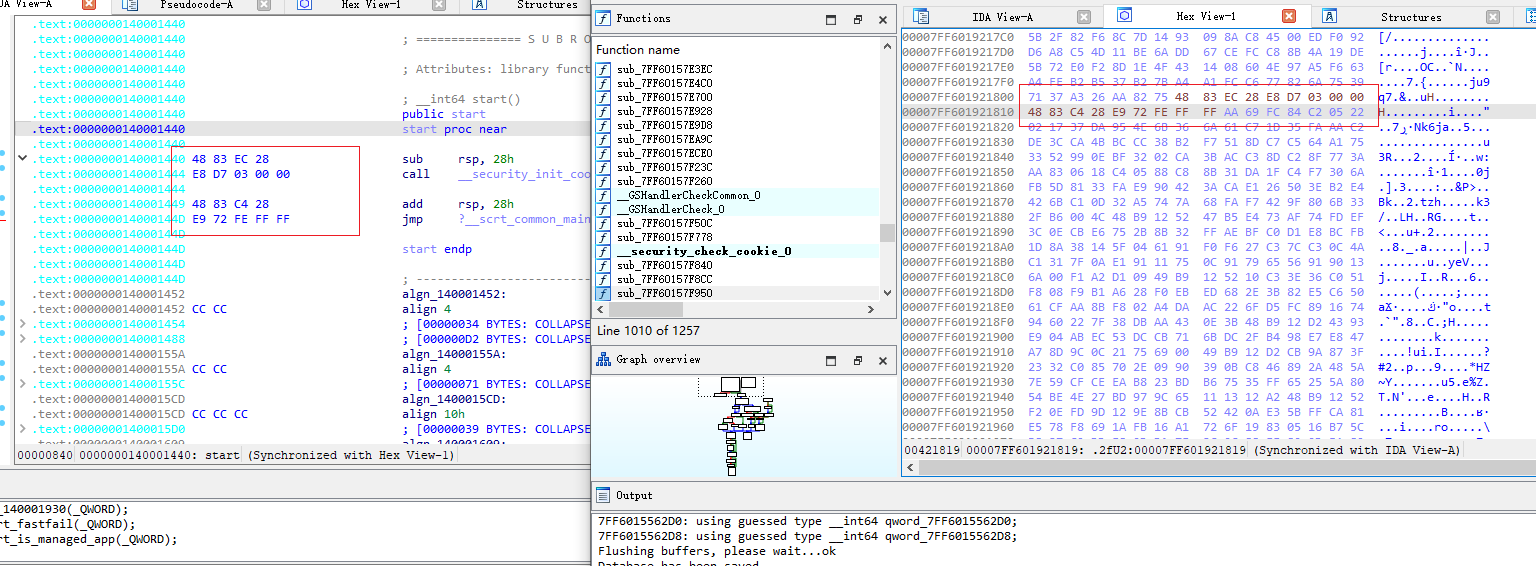
Task: Expand collapsed block at .text:0000000140001454
Action: pos(24,324)
